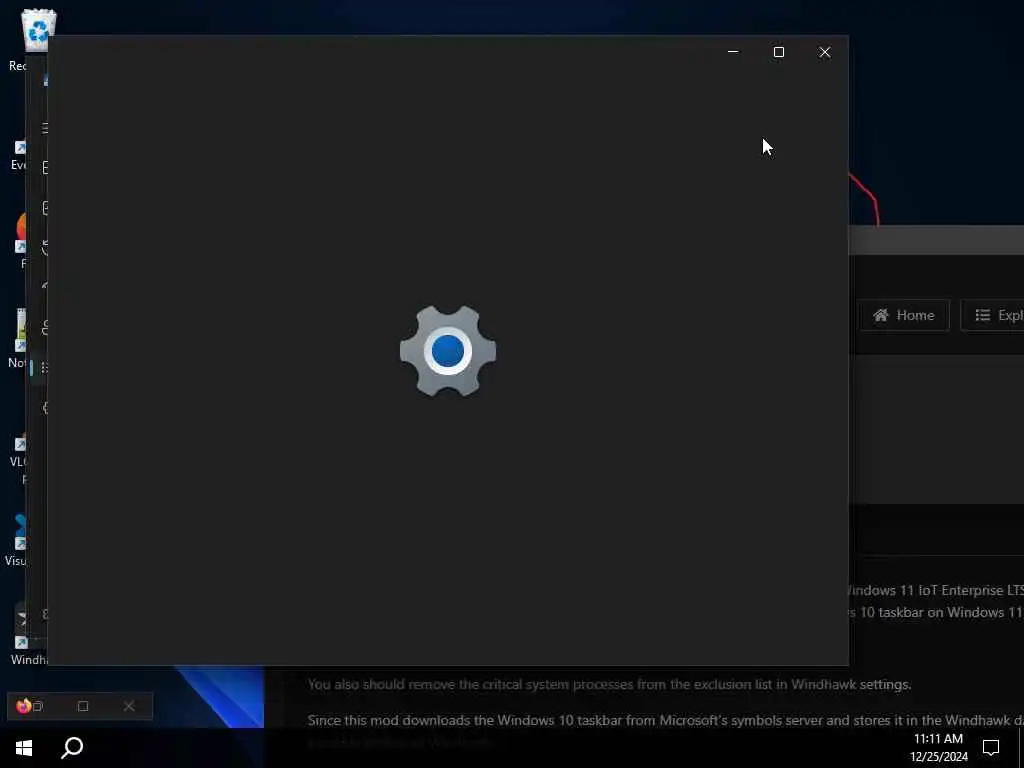The image size is (1024, 768).
Task: Open the Action Center notification icon
Action: click(991, 748)
